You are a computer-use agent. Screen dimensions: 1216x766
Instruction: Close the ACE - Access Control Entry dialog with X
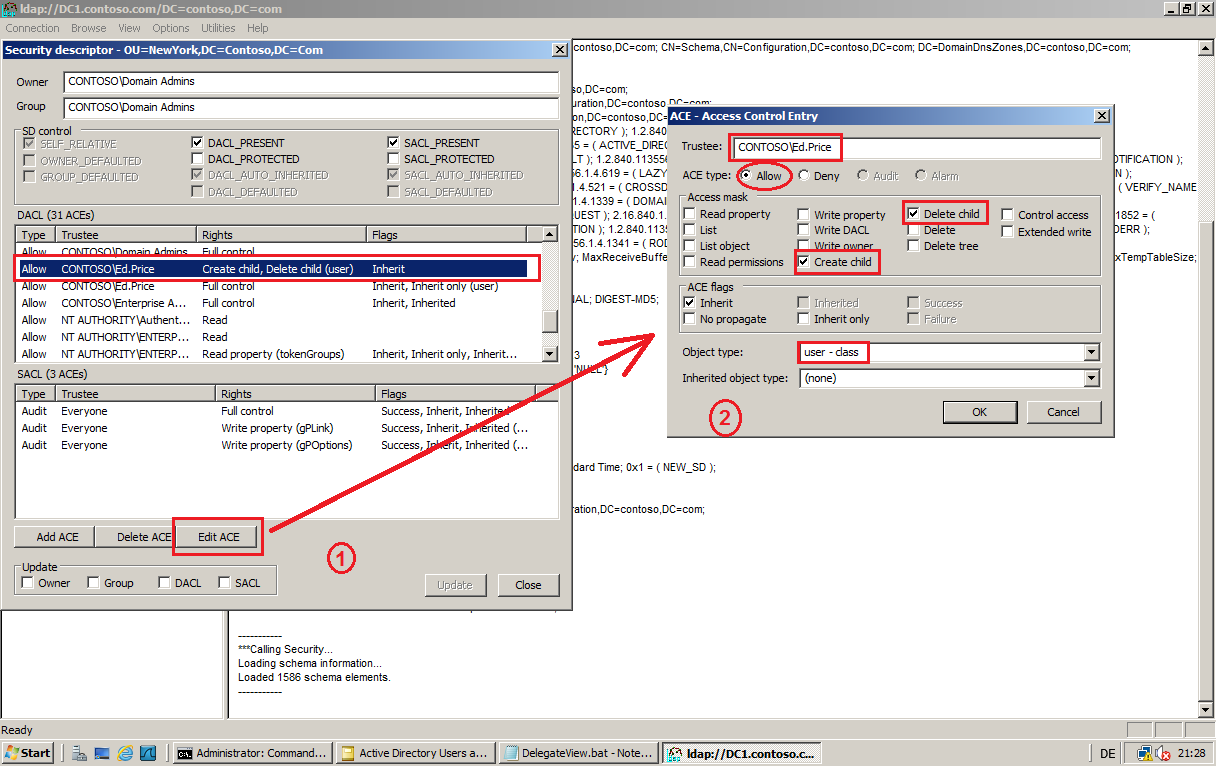pos(1101,116)
